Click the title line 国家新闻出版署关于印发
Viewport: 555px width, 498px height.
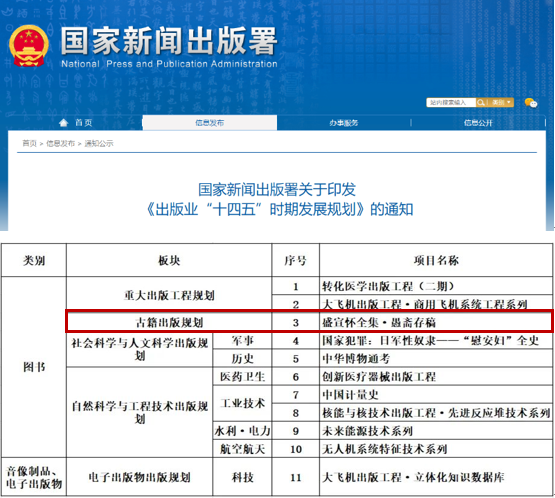coord(277,189)
